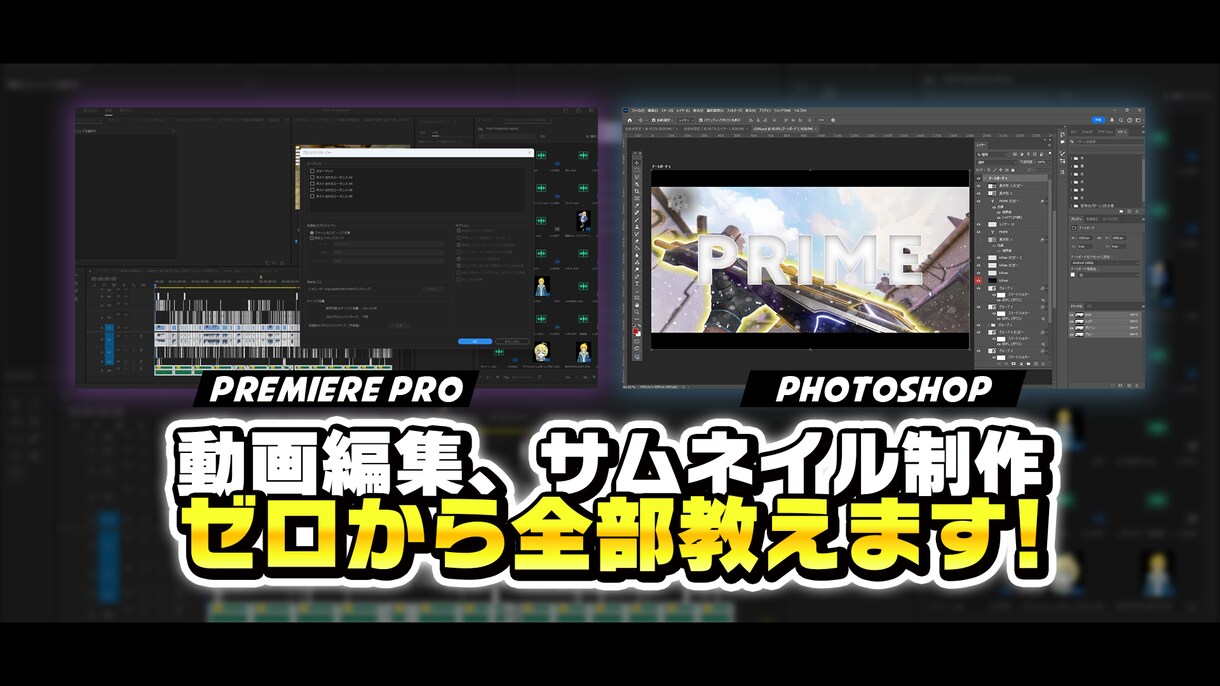Toggle visibility of the RGB channel
Screen dimensions: 1220x686
[x=1072, y=315]
